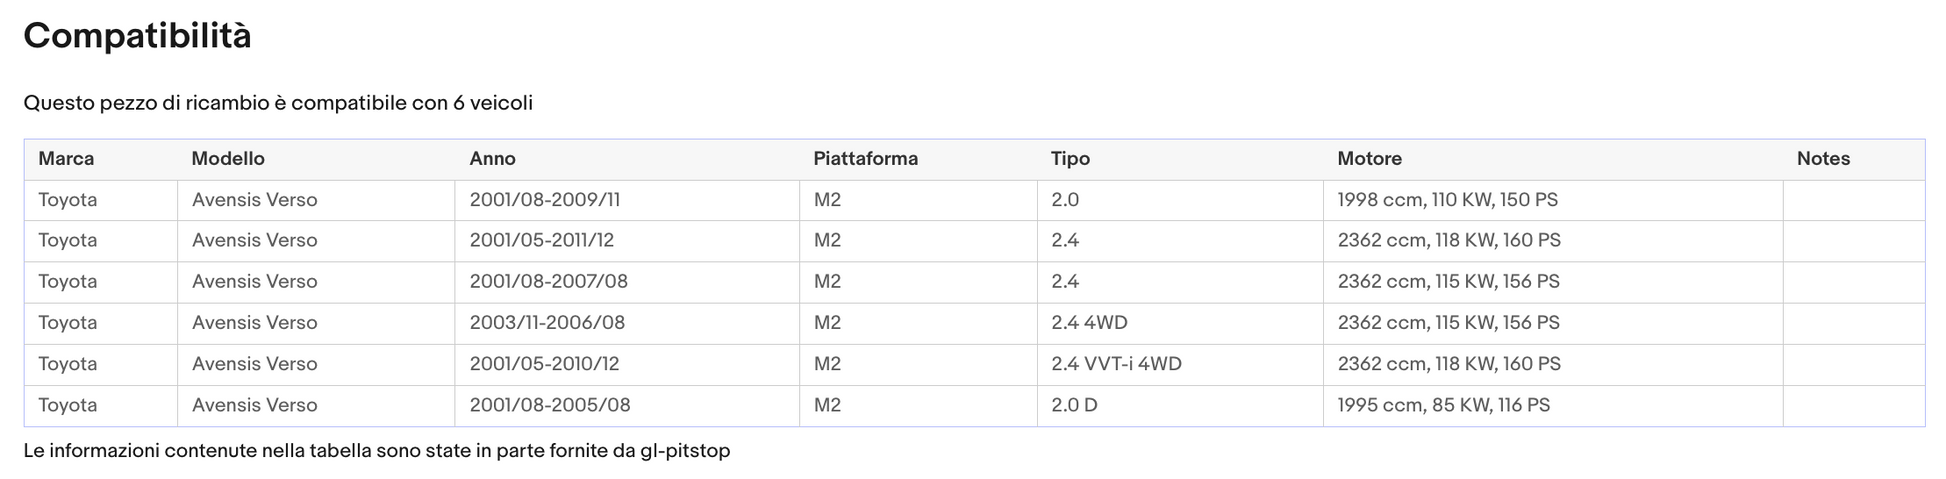1946x479 pixels.
Task: Click the Anno column header
Action: 492,159
